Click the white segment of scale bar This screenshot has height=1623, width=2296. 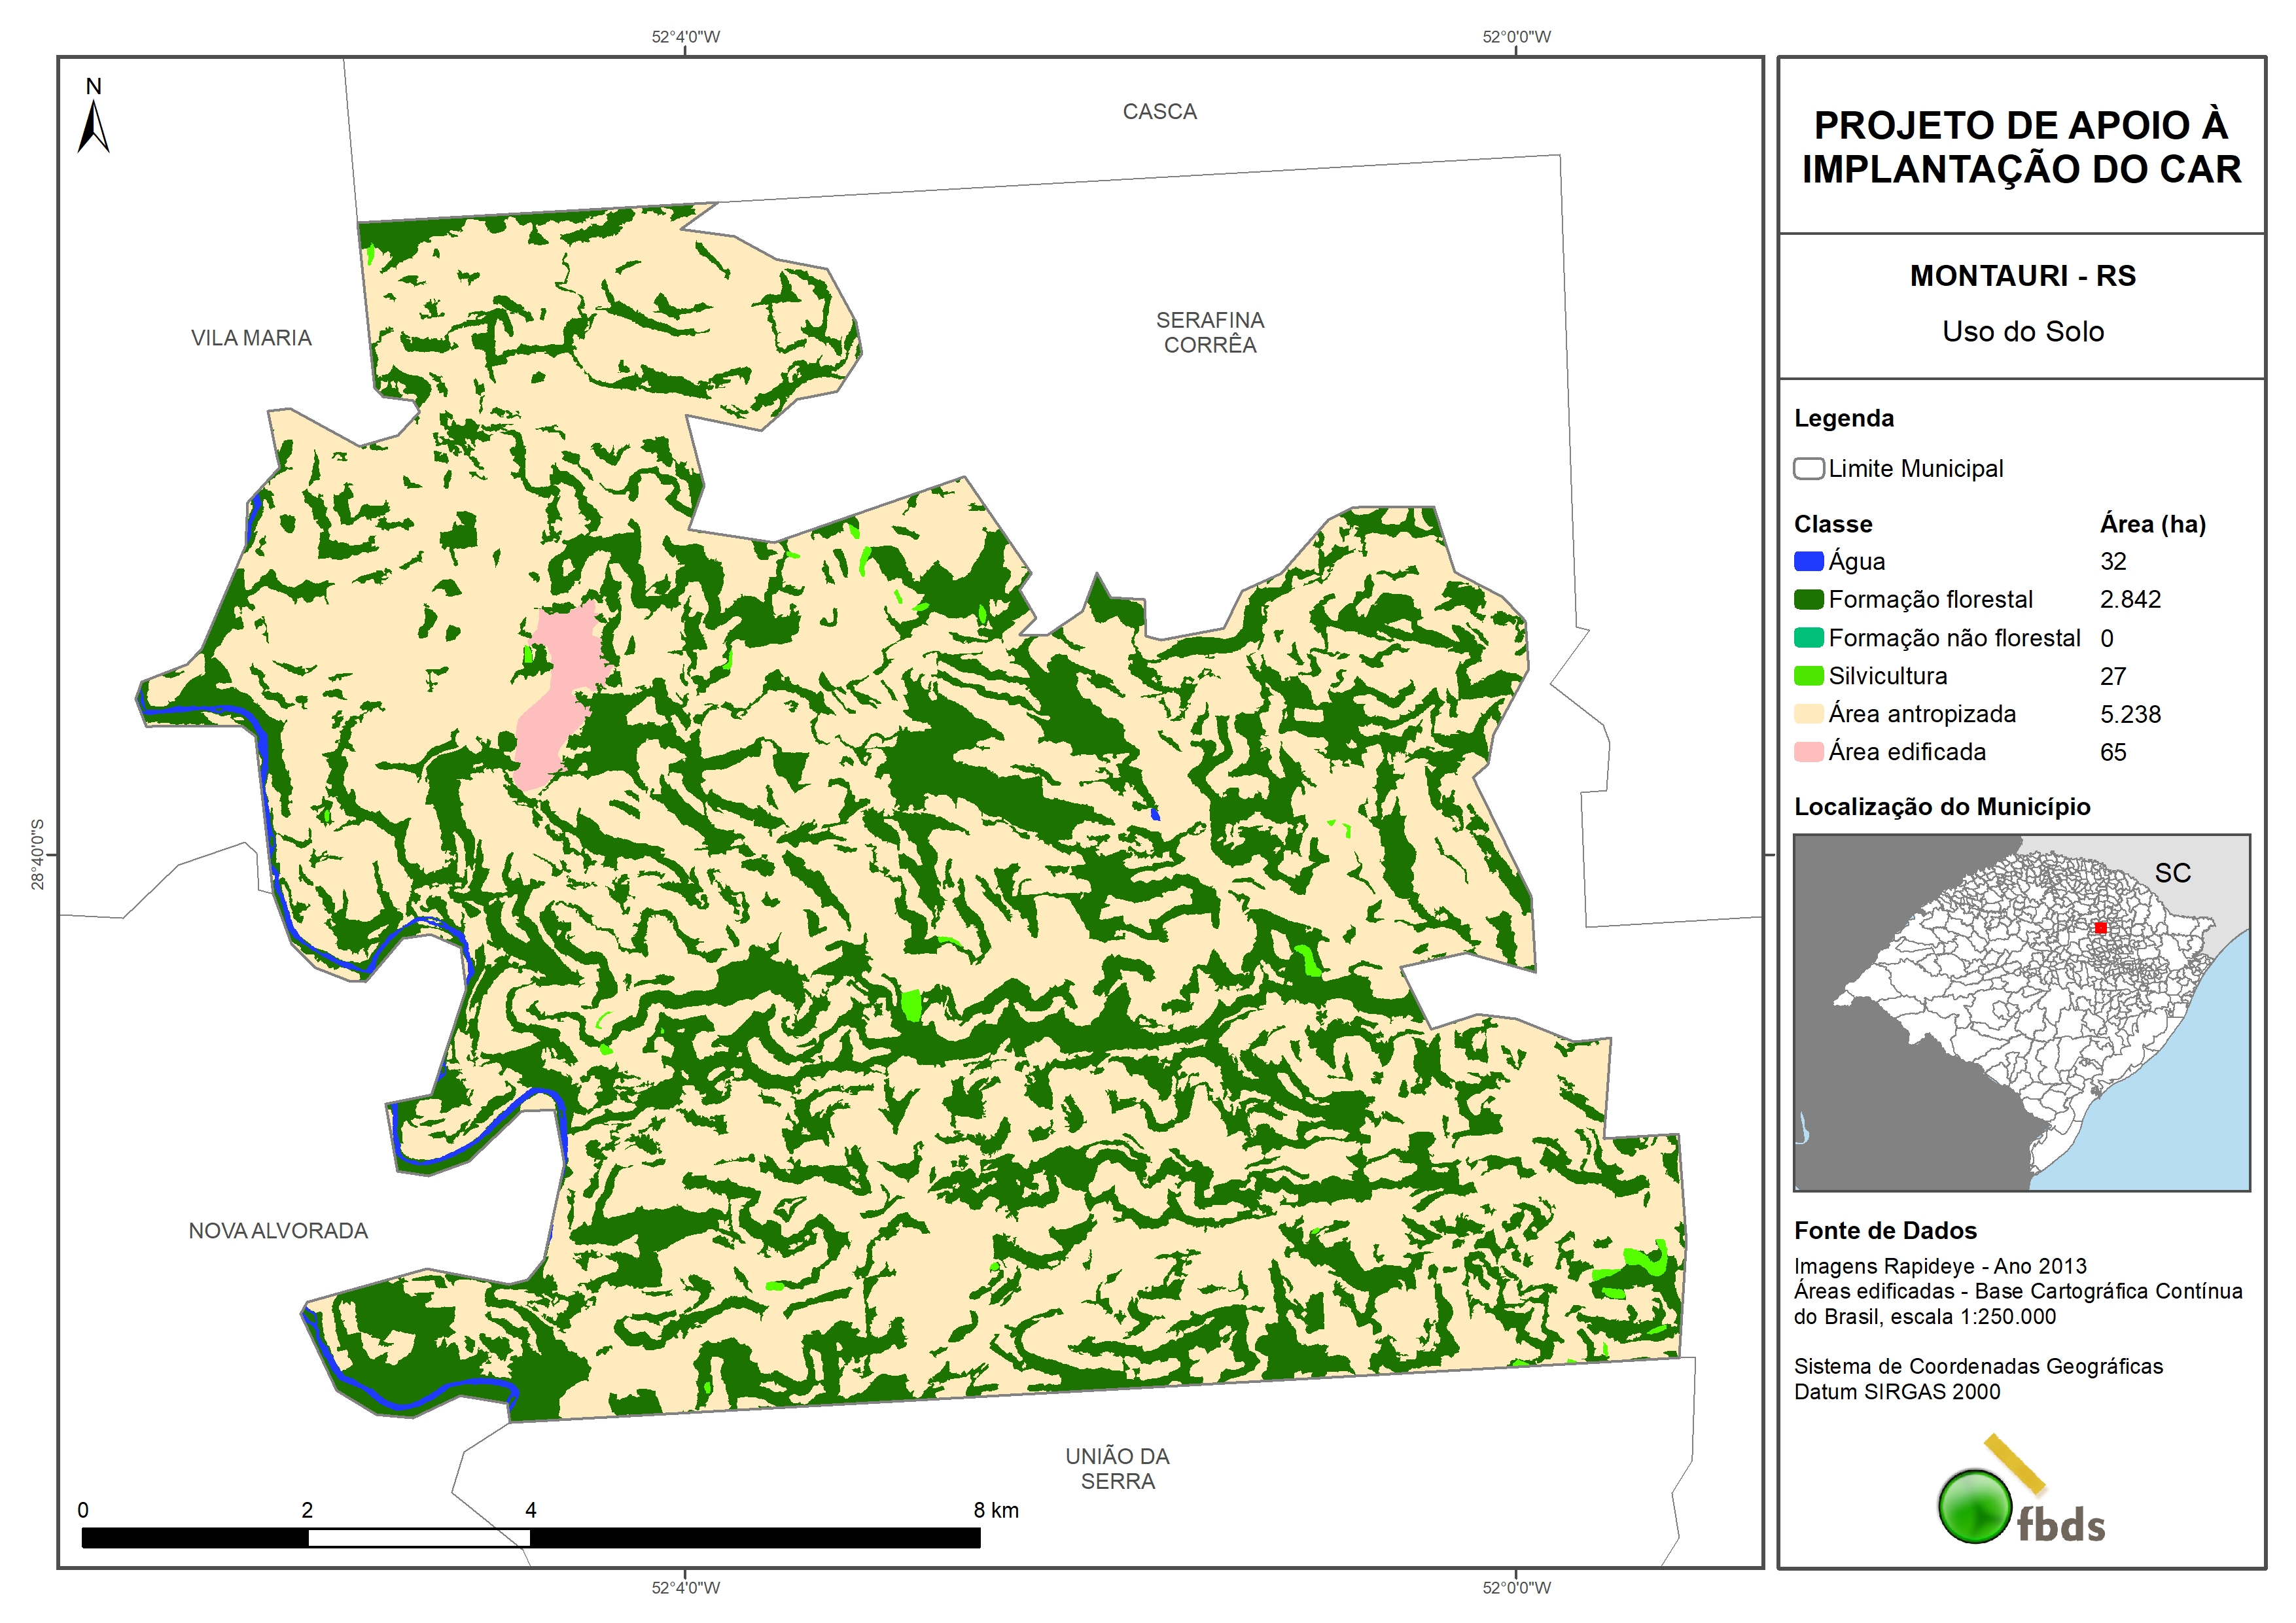click(x=418, y=1538)
